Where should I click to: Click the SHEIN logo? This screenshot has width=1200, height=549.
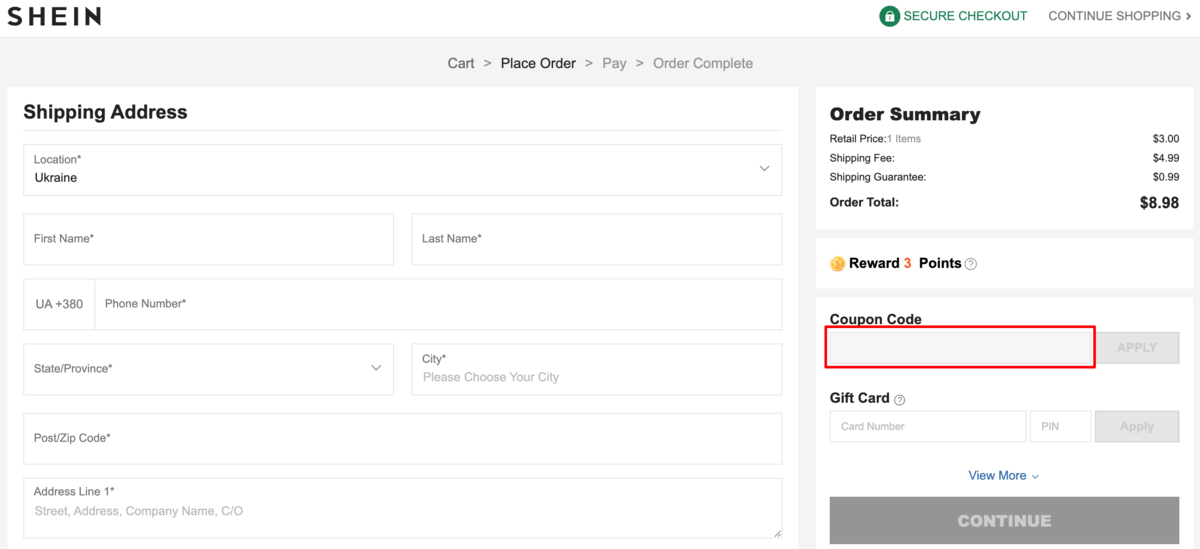54,17
